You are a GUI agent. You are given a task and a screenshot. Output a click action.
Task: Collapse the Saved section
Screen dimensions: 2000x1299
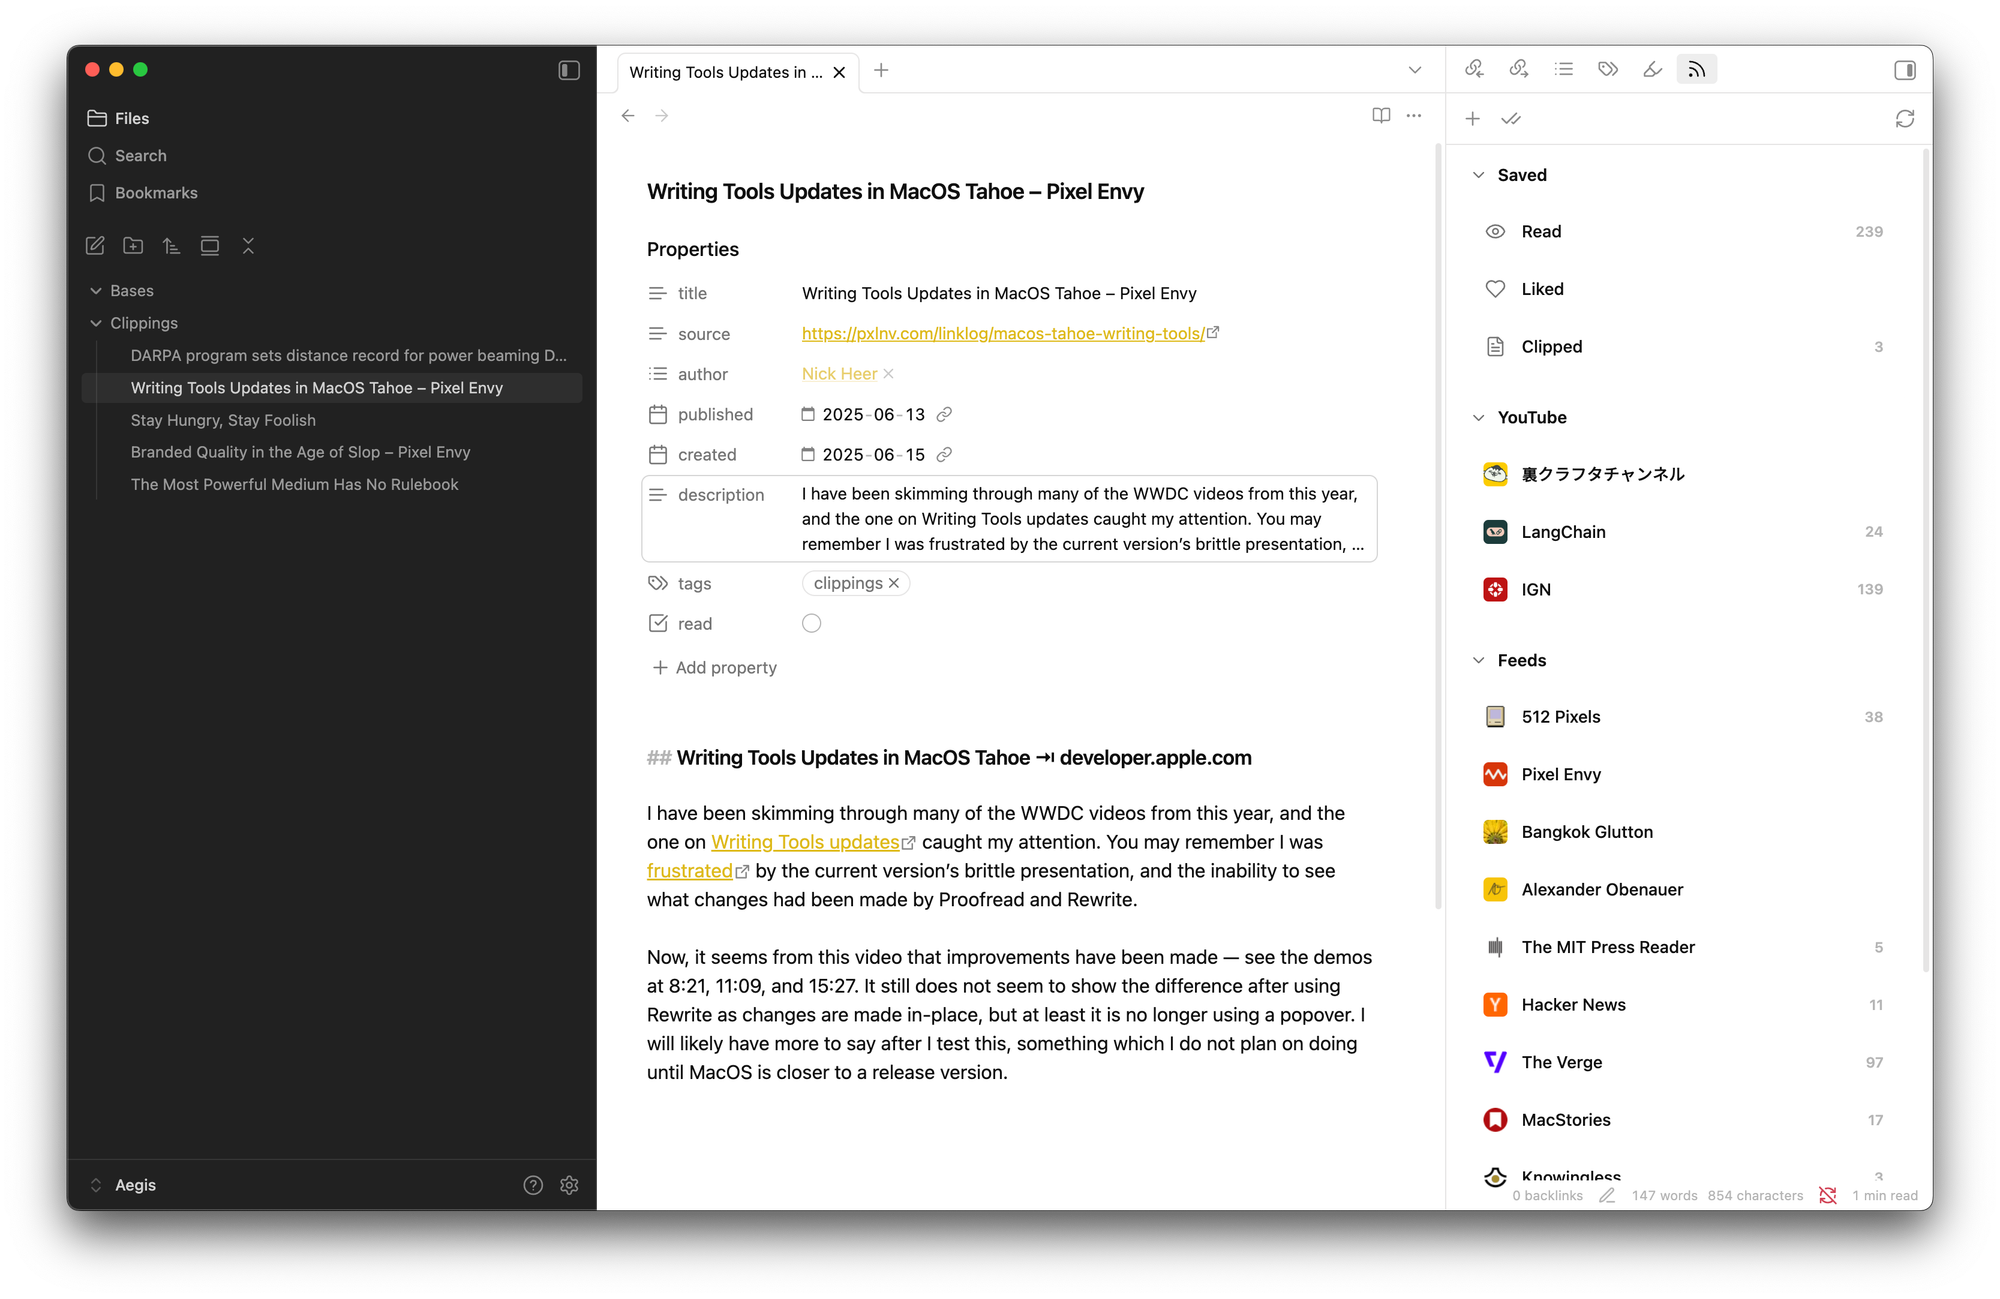pos(1479,175)
